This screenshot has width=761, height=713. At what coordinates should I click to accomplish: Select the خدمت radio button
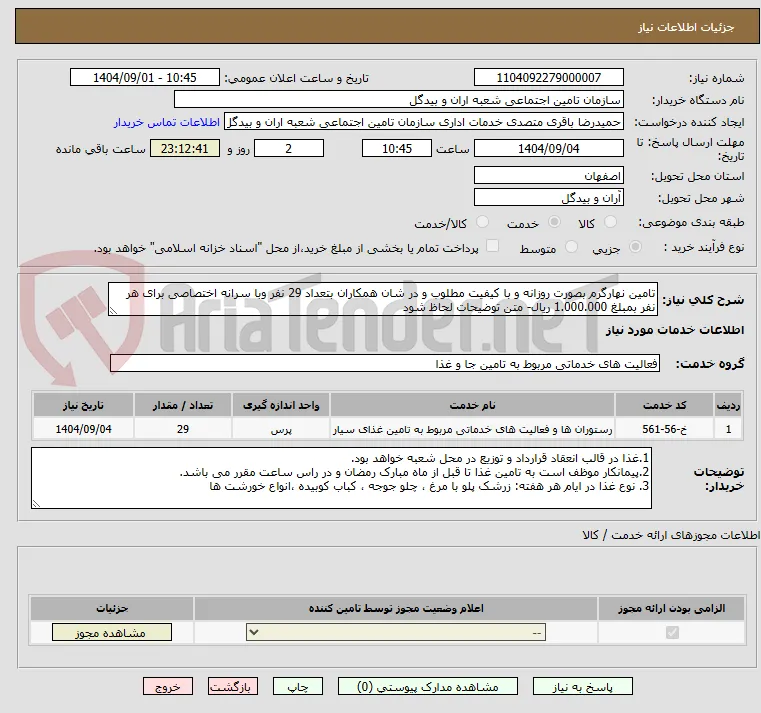click(x=554, y=222)
